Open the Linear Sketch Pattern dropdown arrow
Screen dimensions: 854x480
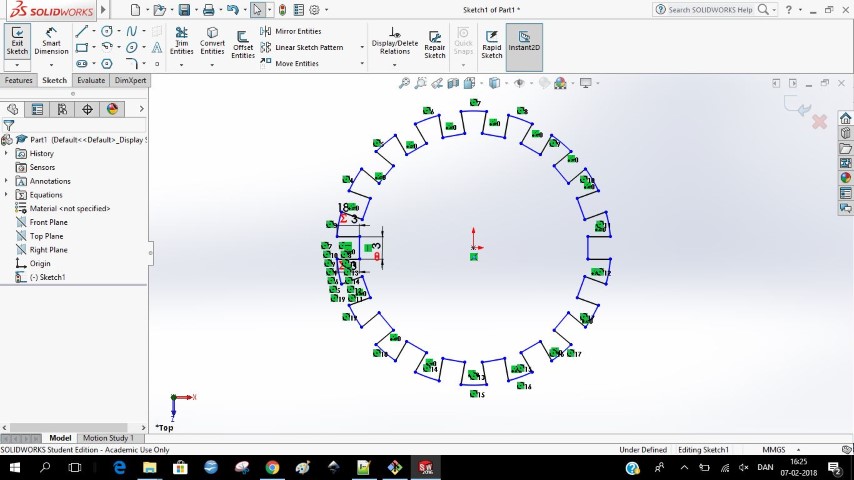[362, 47]
